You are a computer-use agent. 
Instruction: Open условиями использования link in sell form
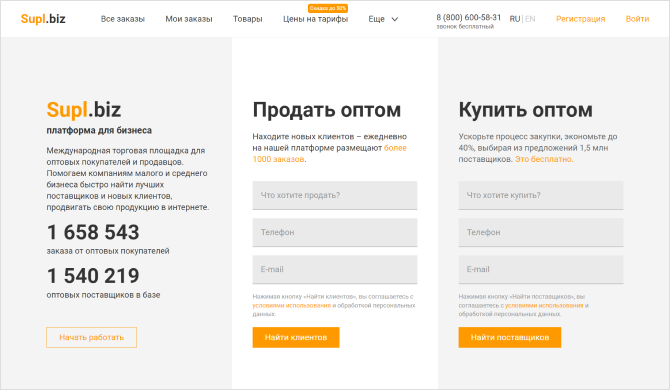291,305
